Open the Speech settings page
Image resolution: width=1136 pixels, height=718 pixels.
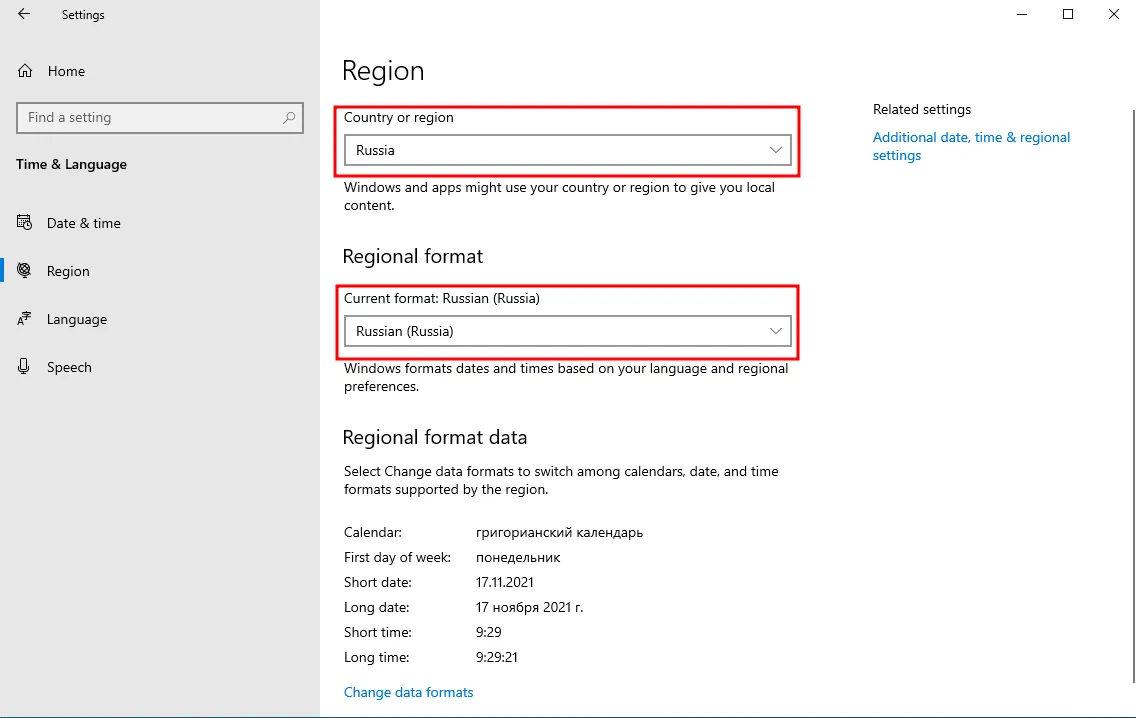pyautogui.click(x=69, y=367)
